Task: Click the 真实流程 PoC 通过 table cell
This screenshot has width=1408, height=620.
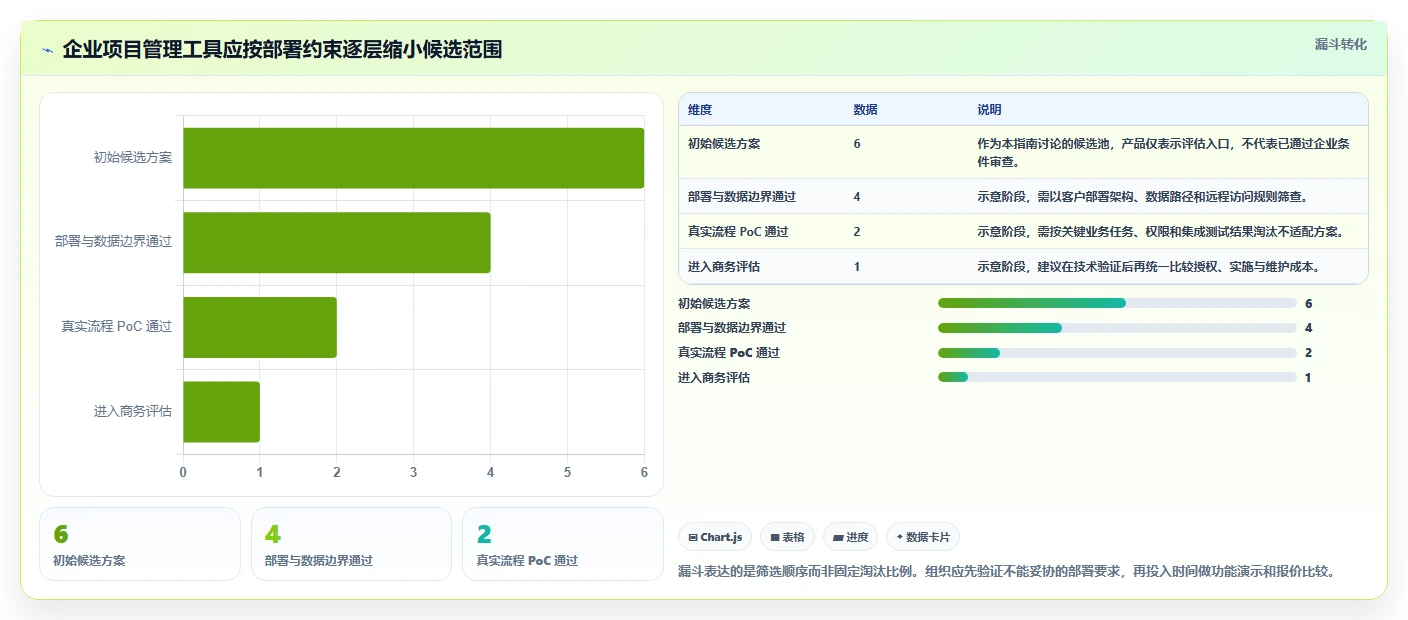Action: click(738, 232)
